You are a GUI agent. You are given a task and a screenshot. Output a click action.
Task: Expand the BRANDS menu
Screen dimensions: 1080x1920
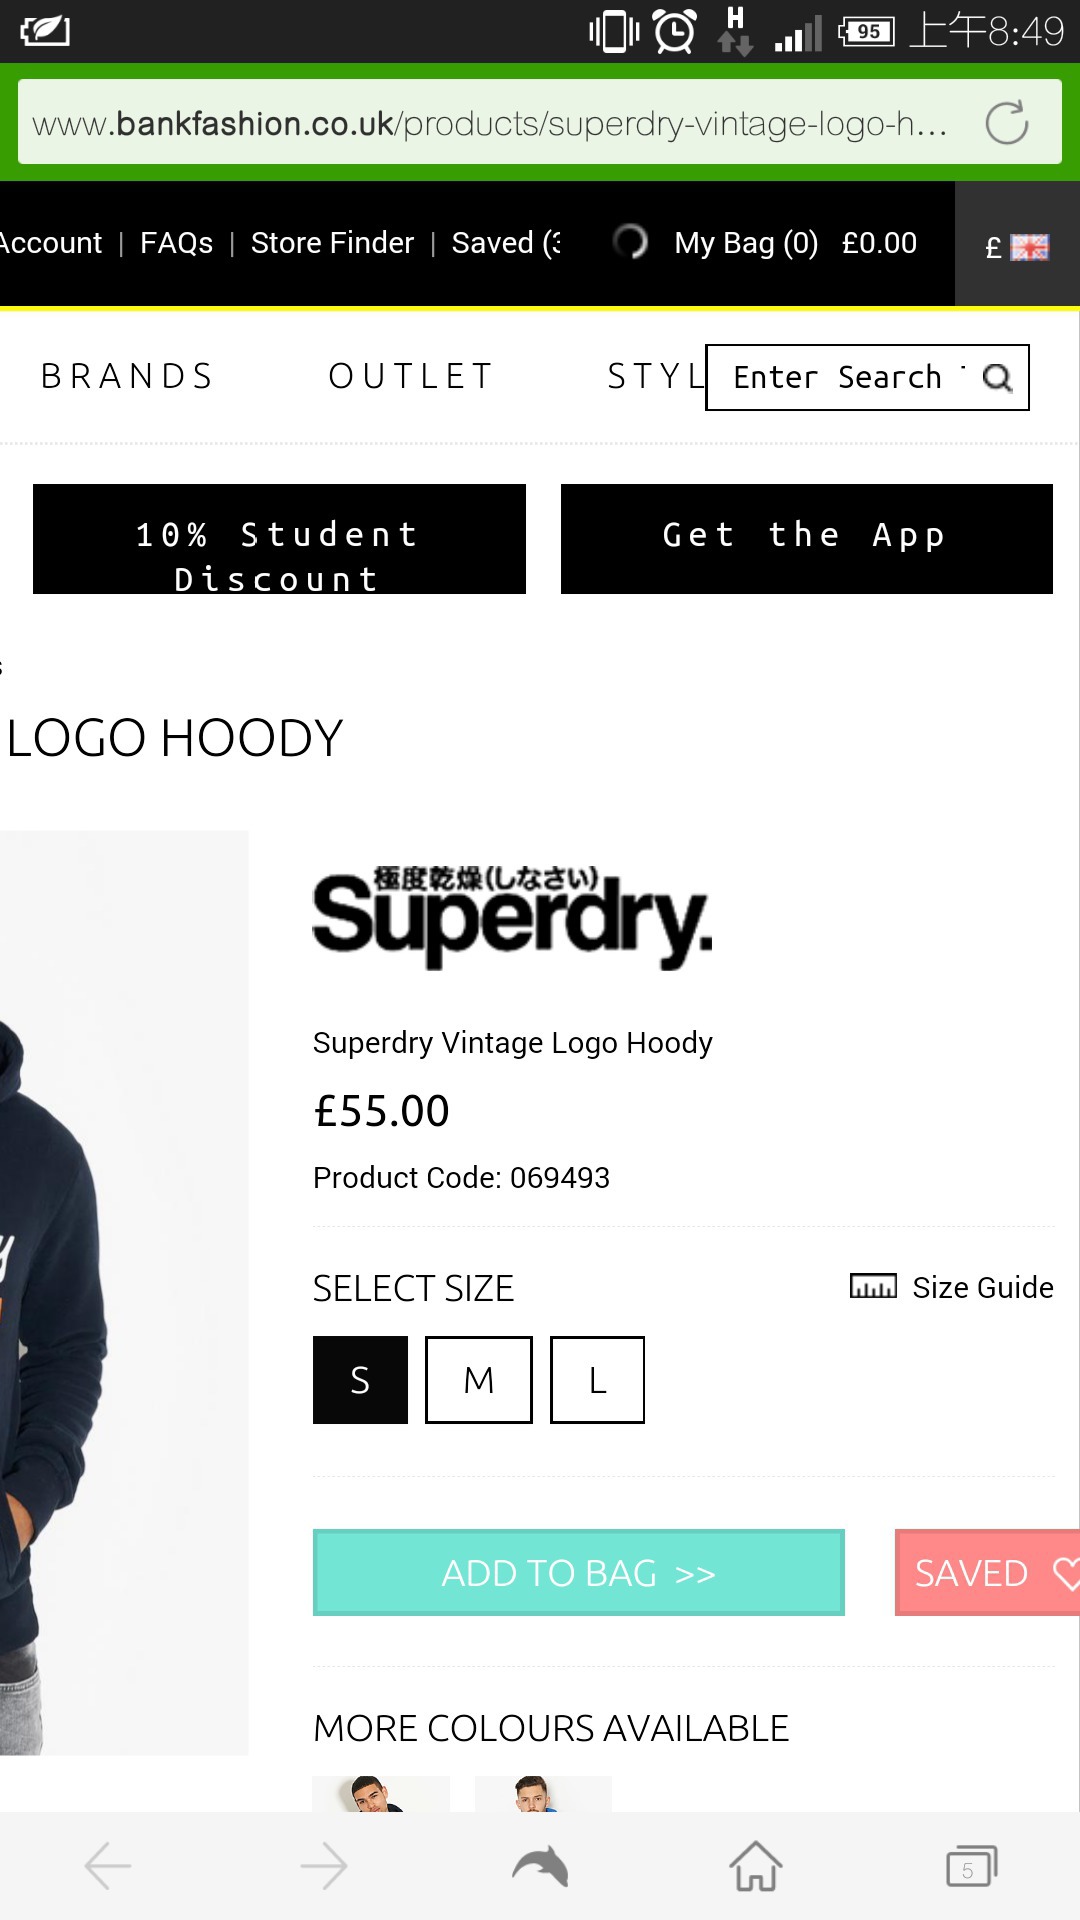coord(127,377)
